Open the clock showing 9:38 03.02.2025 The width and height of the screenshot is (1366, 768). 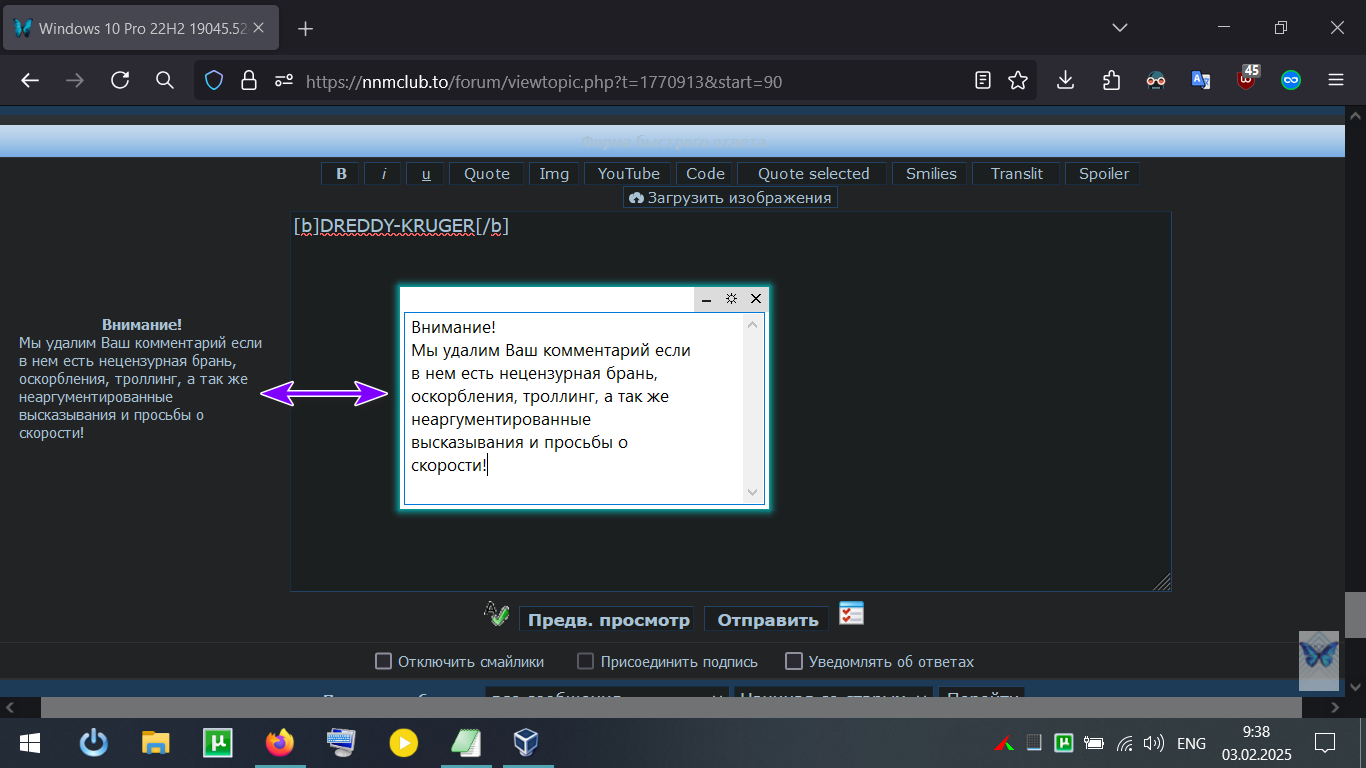click(1256, 743)
